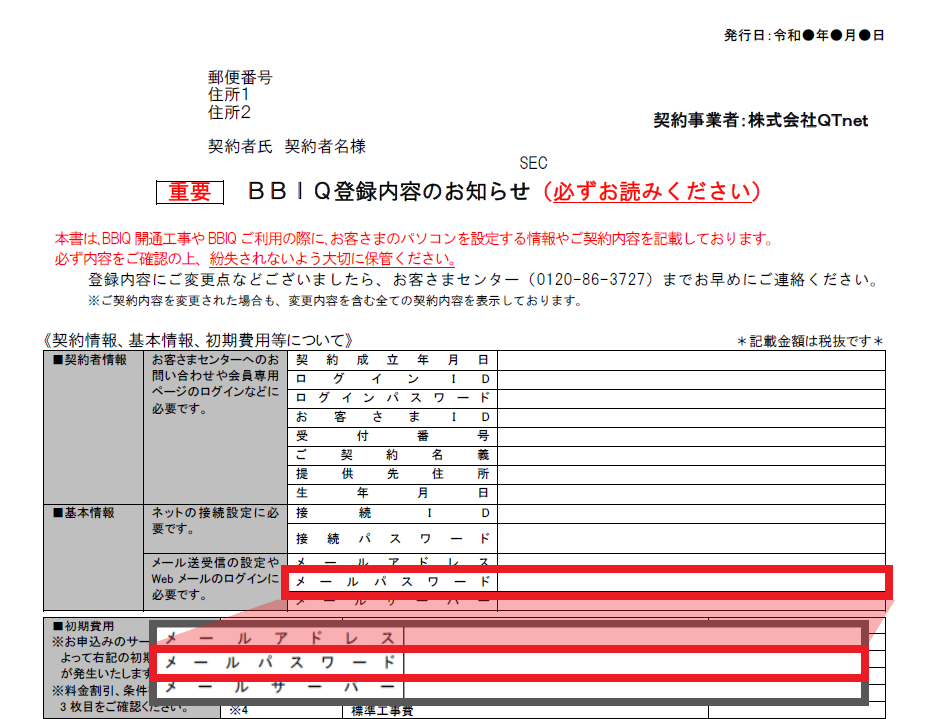Click the 契約者氏 text

point(240,146)
